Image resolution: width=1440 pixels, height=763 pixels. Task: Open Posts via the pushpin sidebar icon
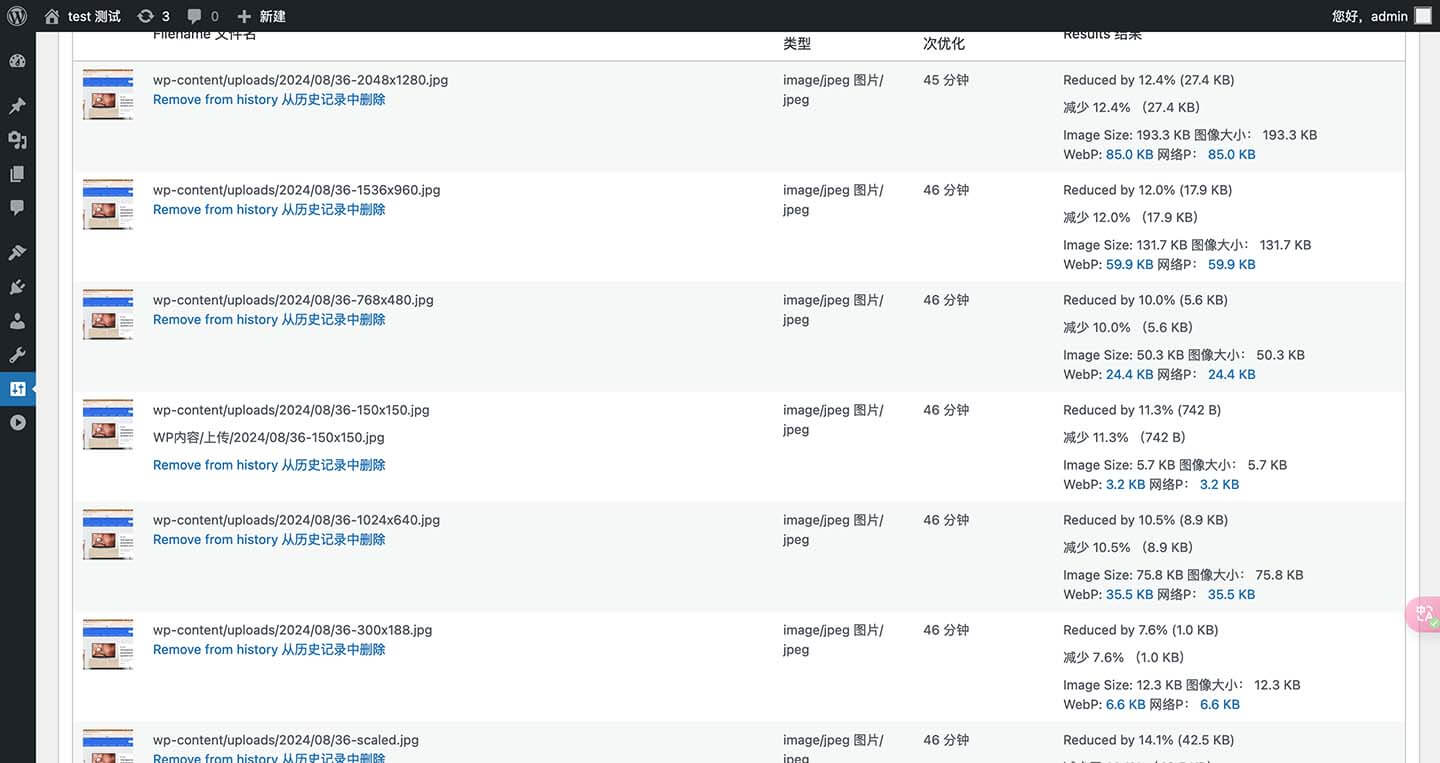(x=17, y=106)
